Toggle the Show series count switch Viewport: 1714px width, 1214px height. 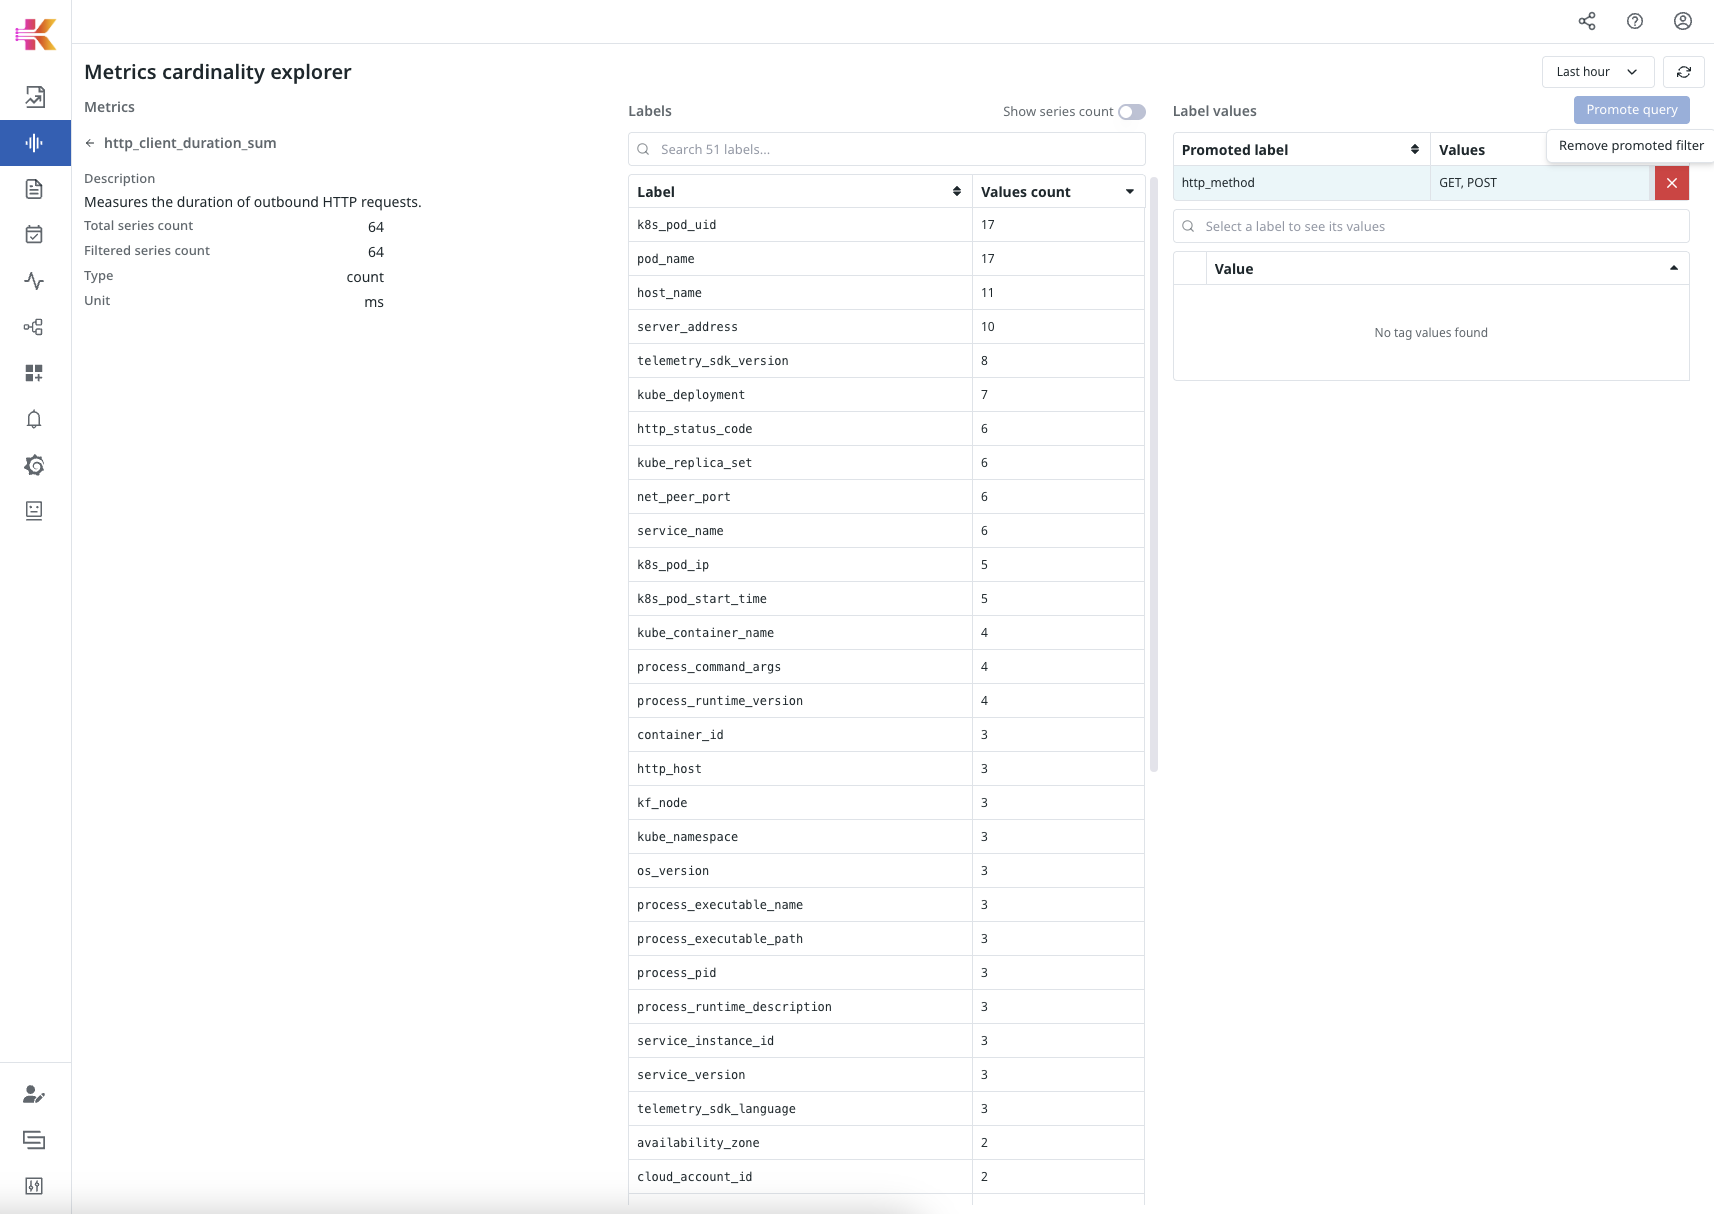click(x=1131, y=112)
